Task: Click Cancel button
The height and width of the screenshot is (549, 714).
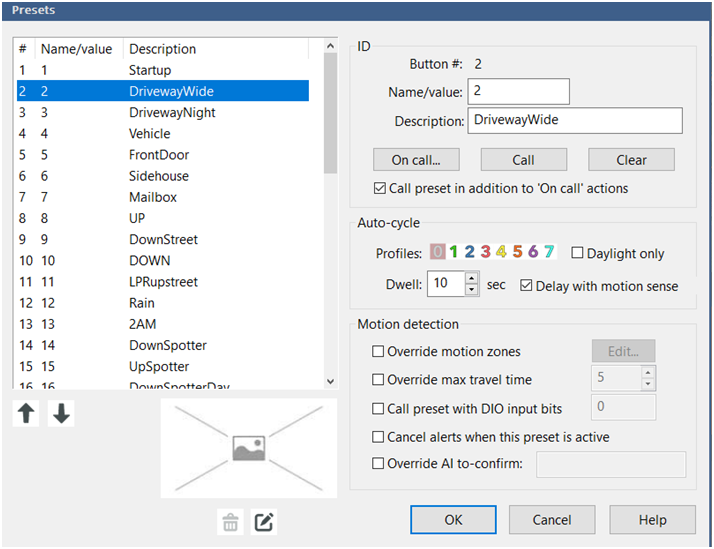Action: [x=552, y=519]
